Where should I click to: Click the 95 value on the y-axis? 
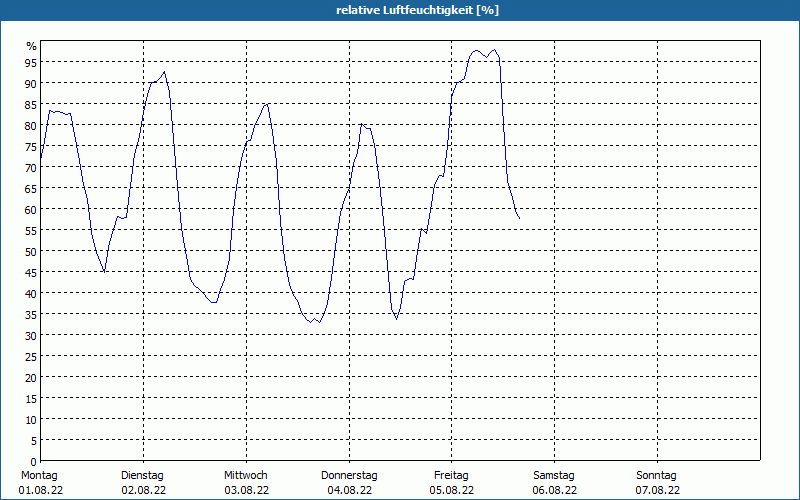[x=31, y=62]
